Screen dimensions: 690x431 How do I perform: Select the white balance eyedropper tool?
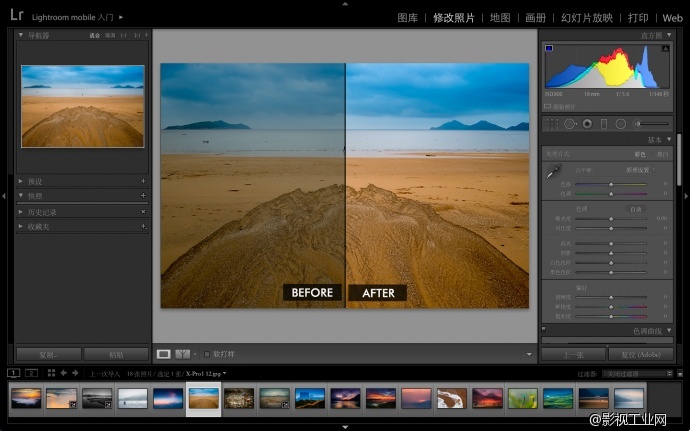(x=552, y=173)
